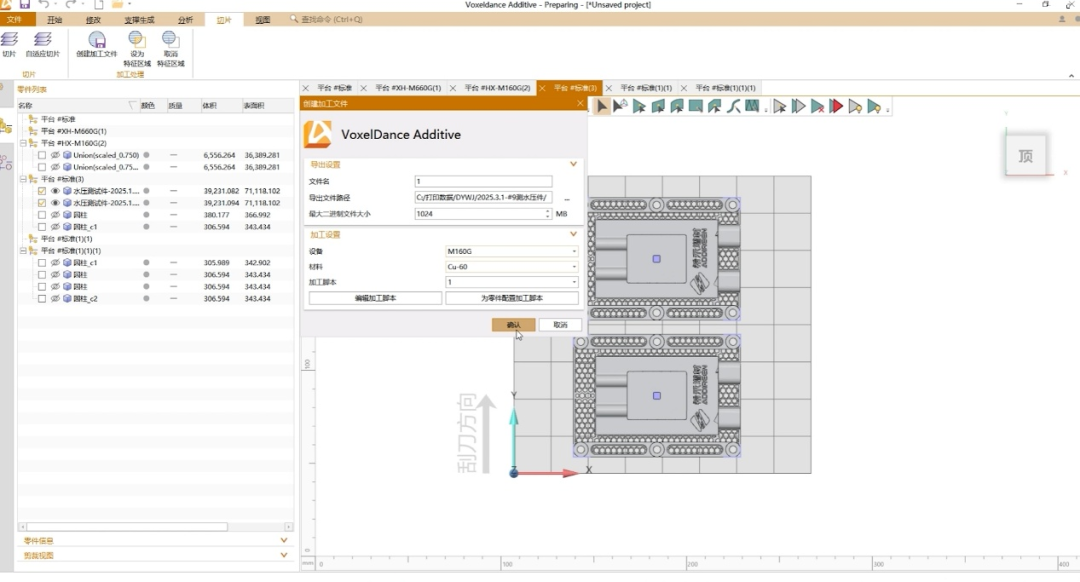Switch to the 支撑生成 ribbon tab
The image size is (1080, 582).
[x=139, y=20]
